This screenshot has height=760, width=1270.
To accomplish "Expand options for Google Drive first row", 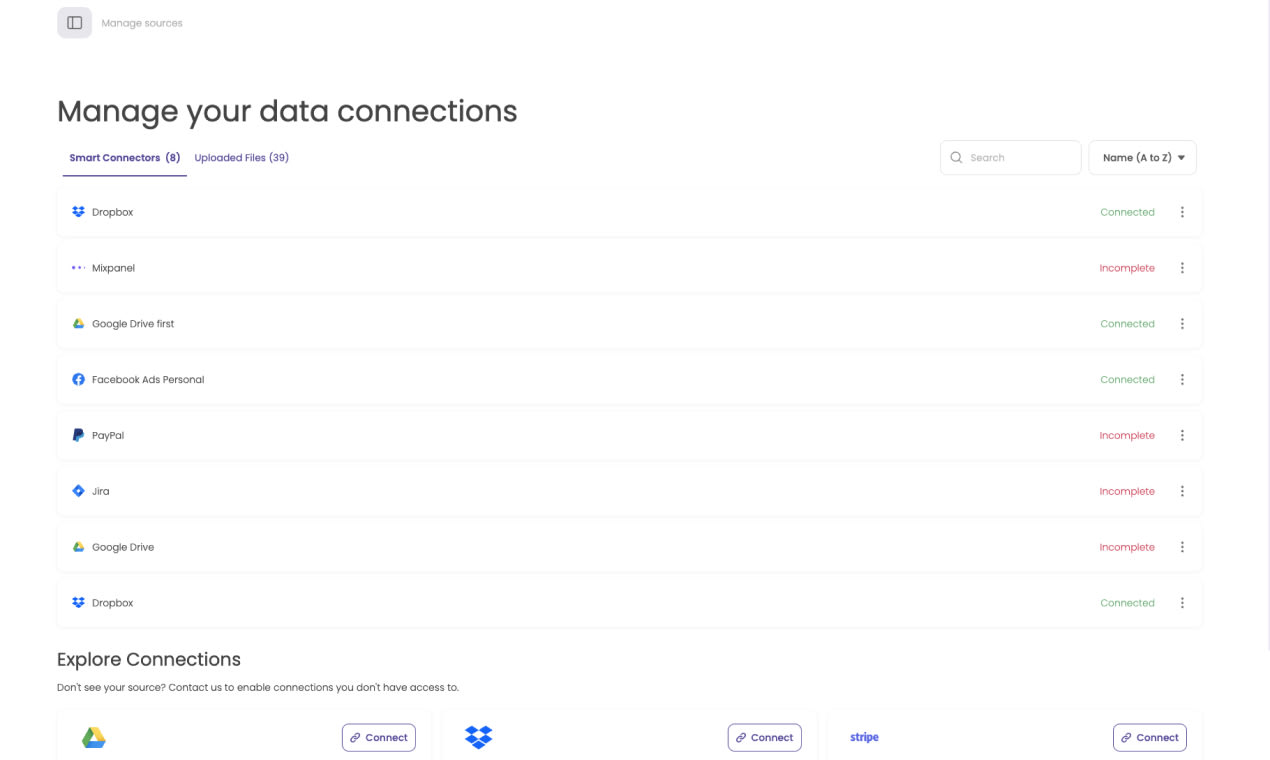I will (x=1182, y=324).
